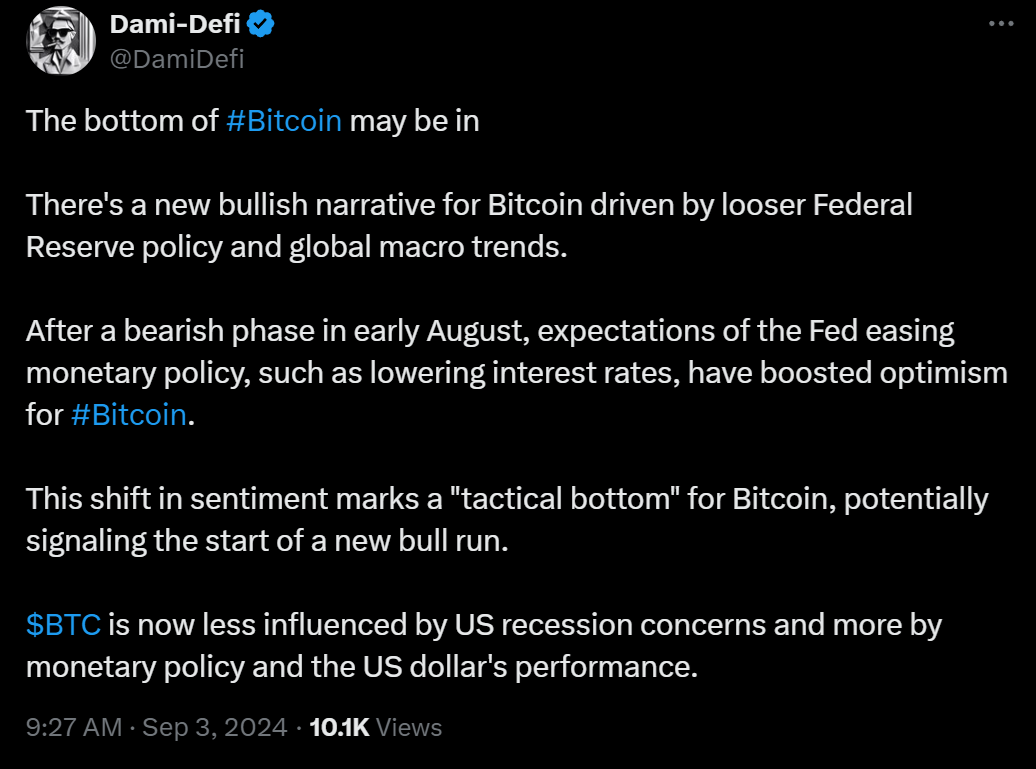Image resolution: width=1036 pixels, height=769 pixels.
Task: Click the sentence "may be in"
Action: [x=414, y=121]
